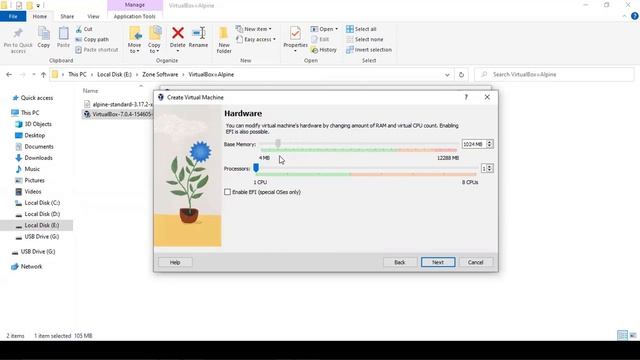Show file History
This screenshot has width=640, height=360.
324,50
